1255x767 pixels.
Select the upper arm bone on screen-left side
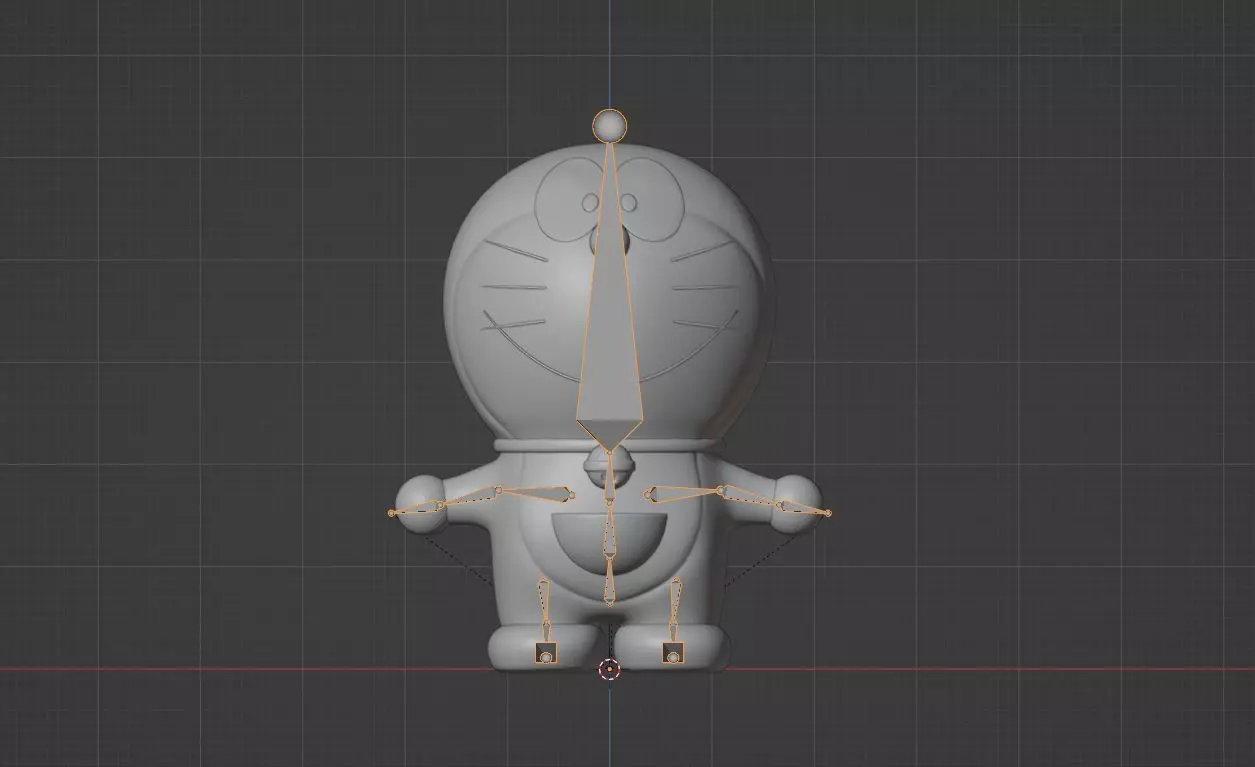(535, 492)
